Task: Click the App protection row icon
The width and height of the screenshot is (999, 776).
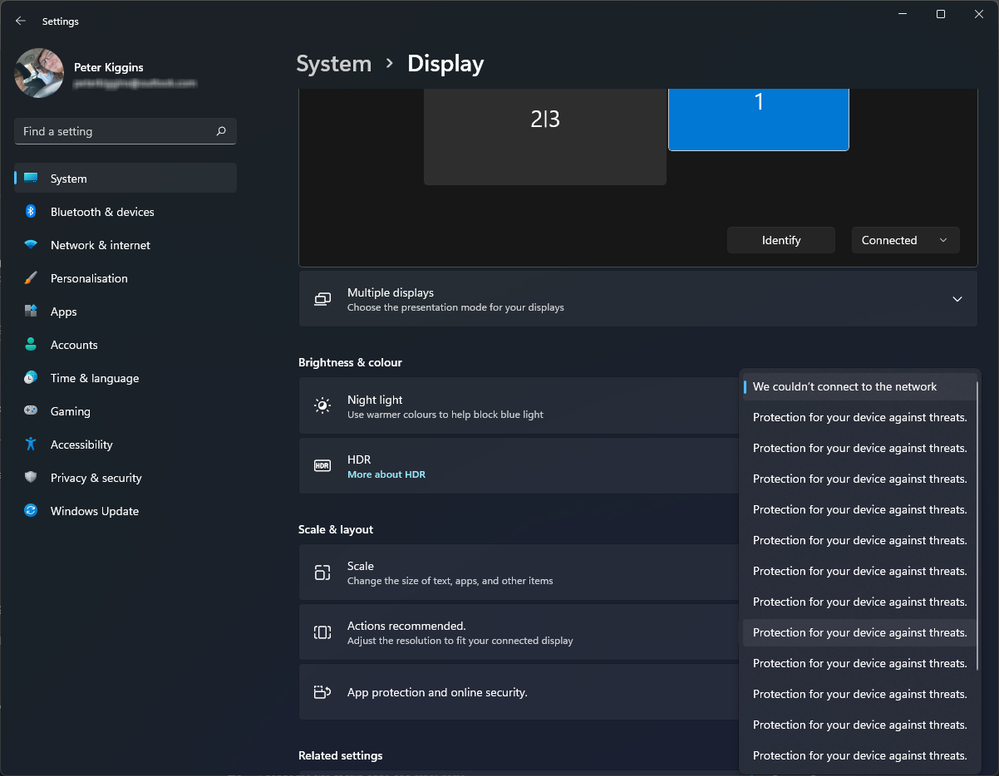Action: point(322,692)
